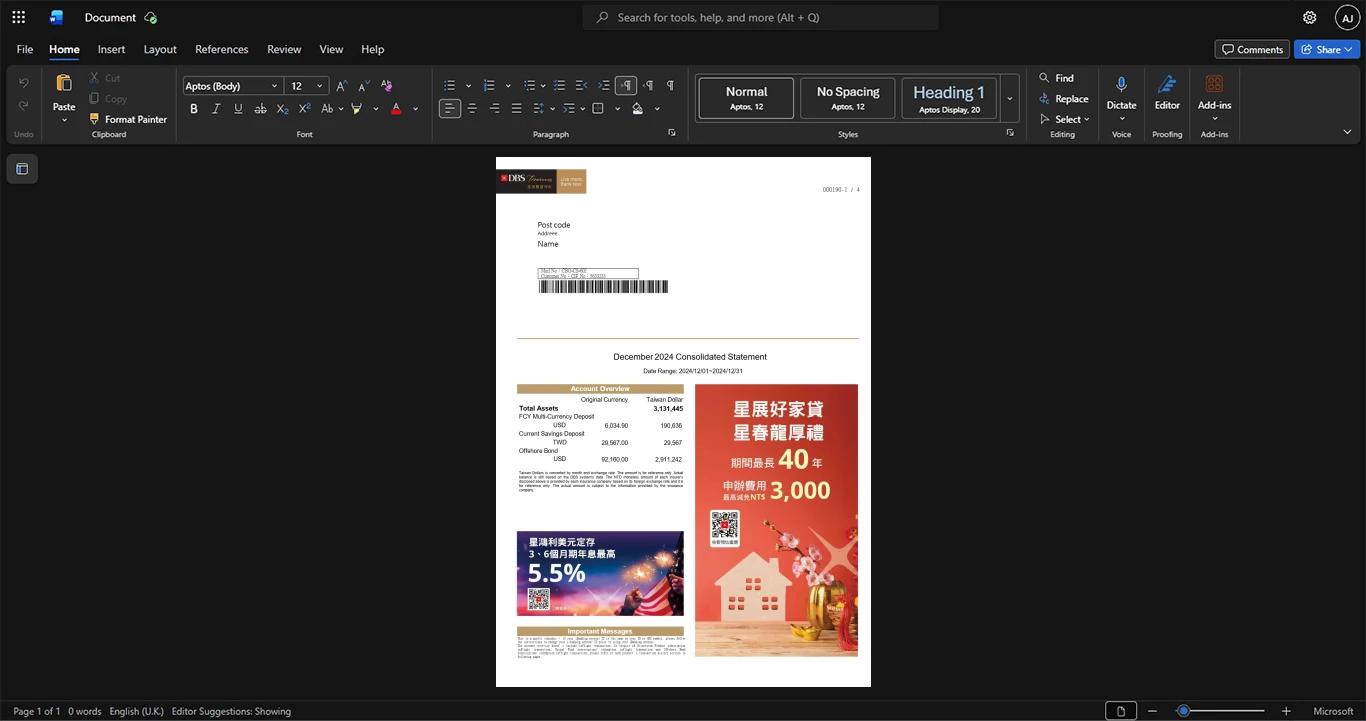Open the Editor proofing tool

click(x=1167, y=92)
